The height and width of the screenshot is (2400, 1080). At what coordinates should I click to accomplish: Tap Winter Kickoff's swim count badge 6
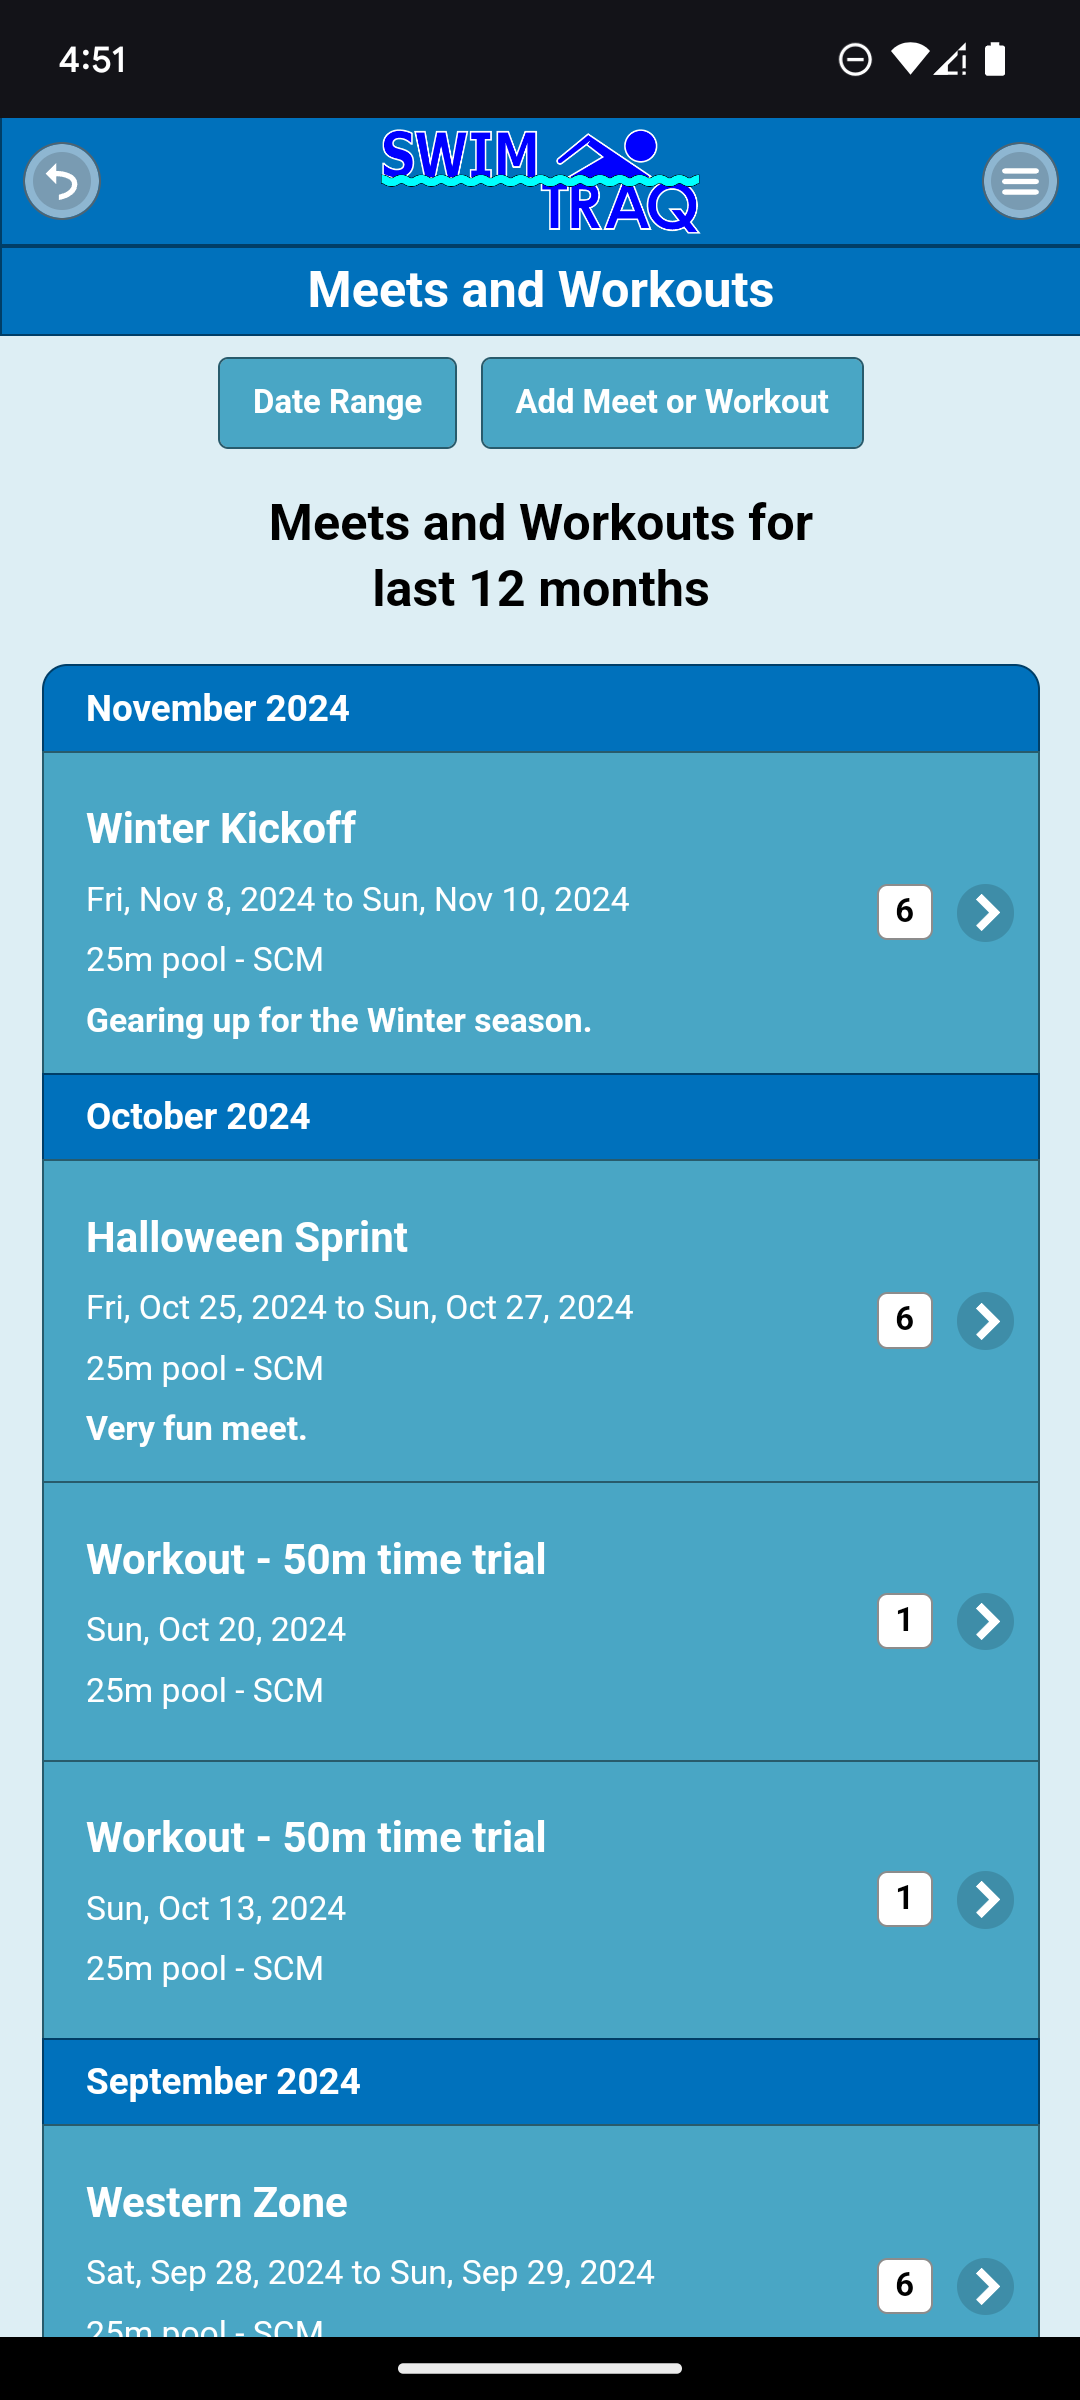905,912
